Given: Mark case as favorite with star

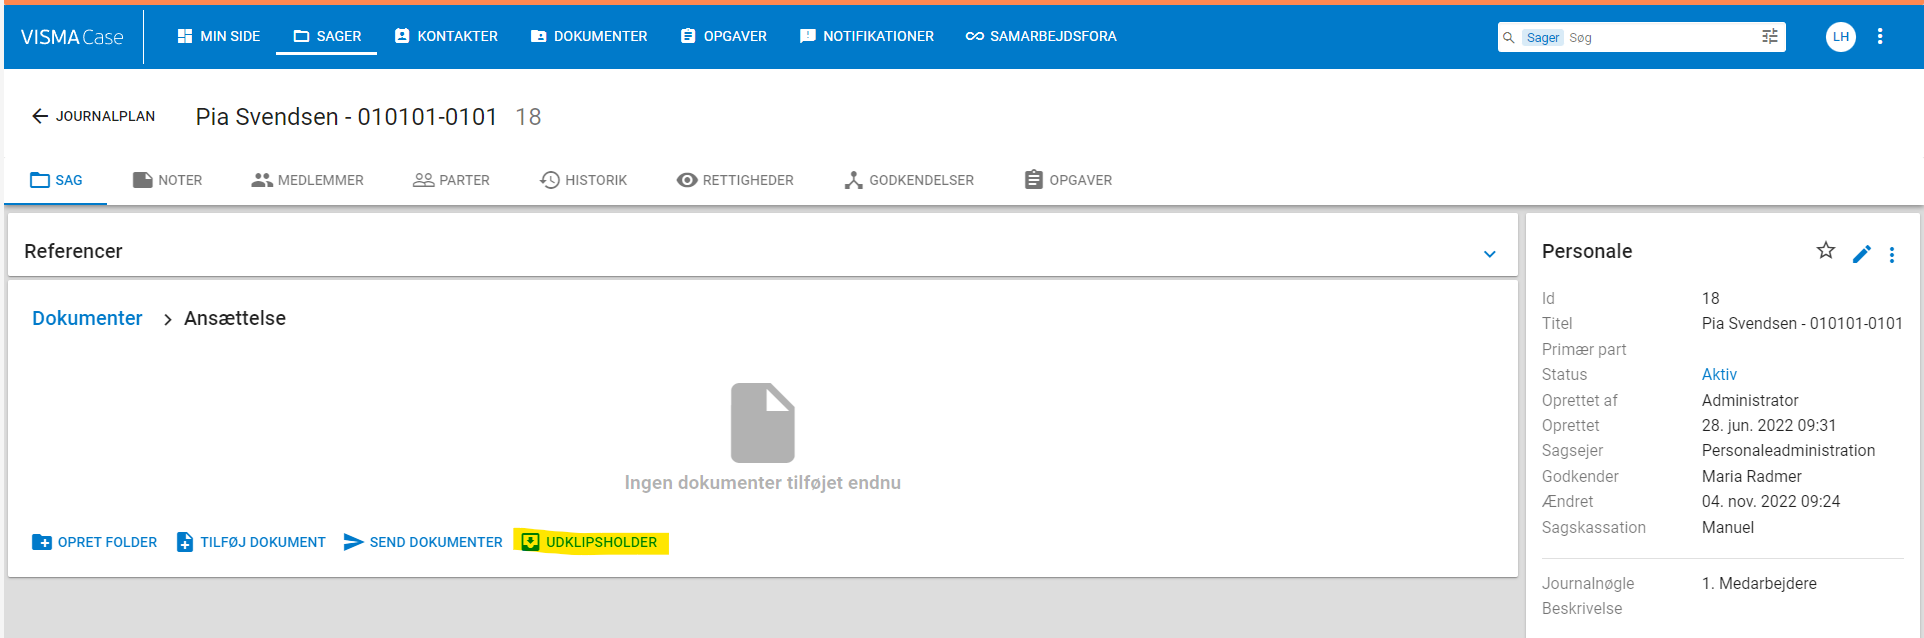Looking at the screenshot, I should (x=1826, y=251).
